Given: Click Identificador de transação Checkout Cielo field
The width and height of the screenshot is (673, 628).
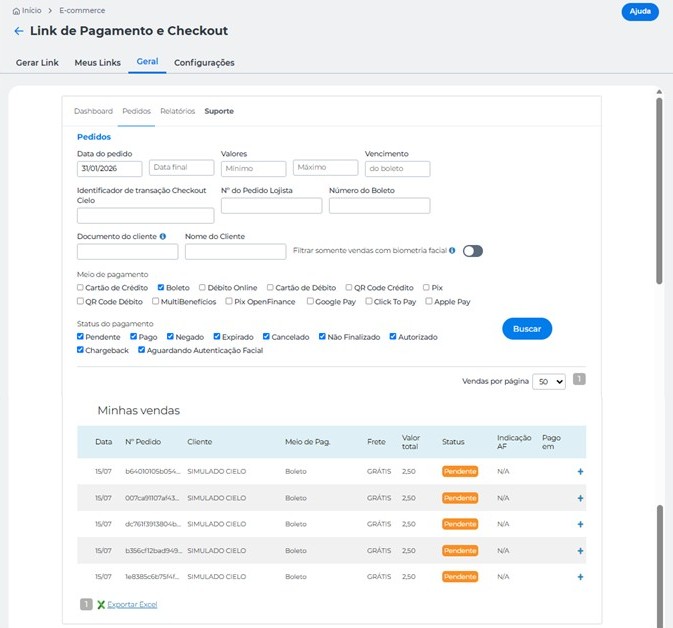Looking at the screenshot, I should click(146, 215).
